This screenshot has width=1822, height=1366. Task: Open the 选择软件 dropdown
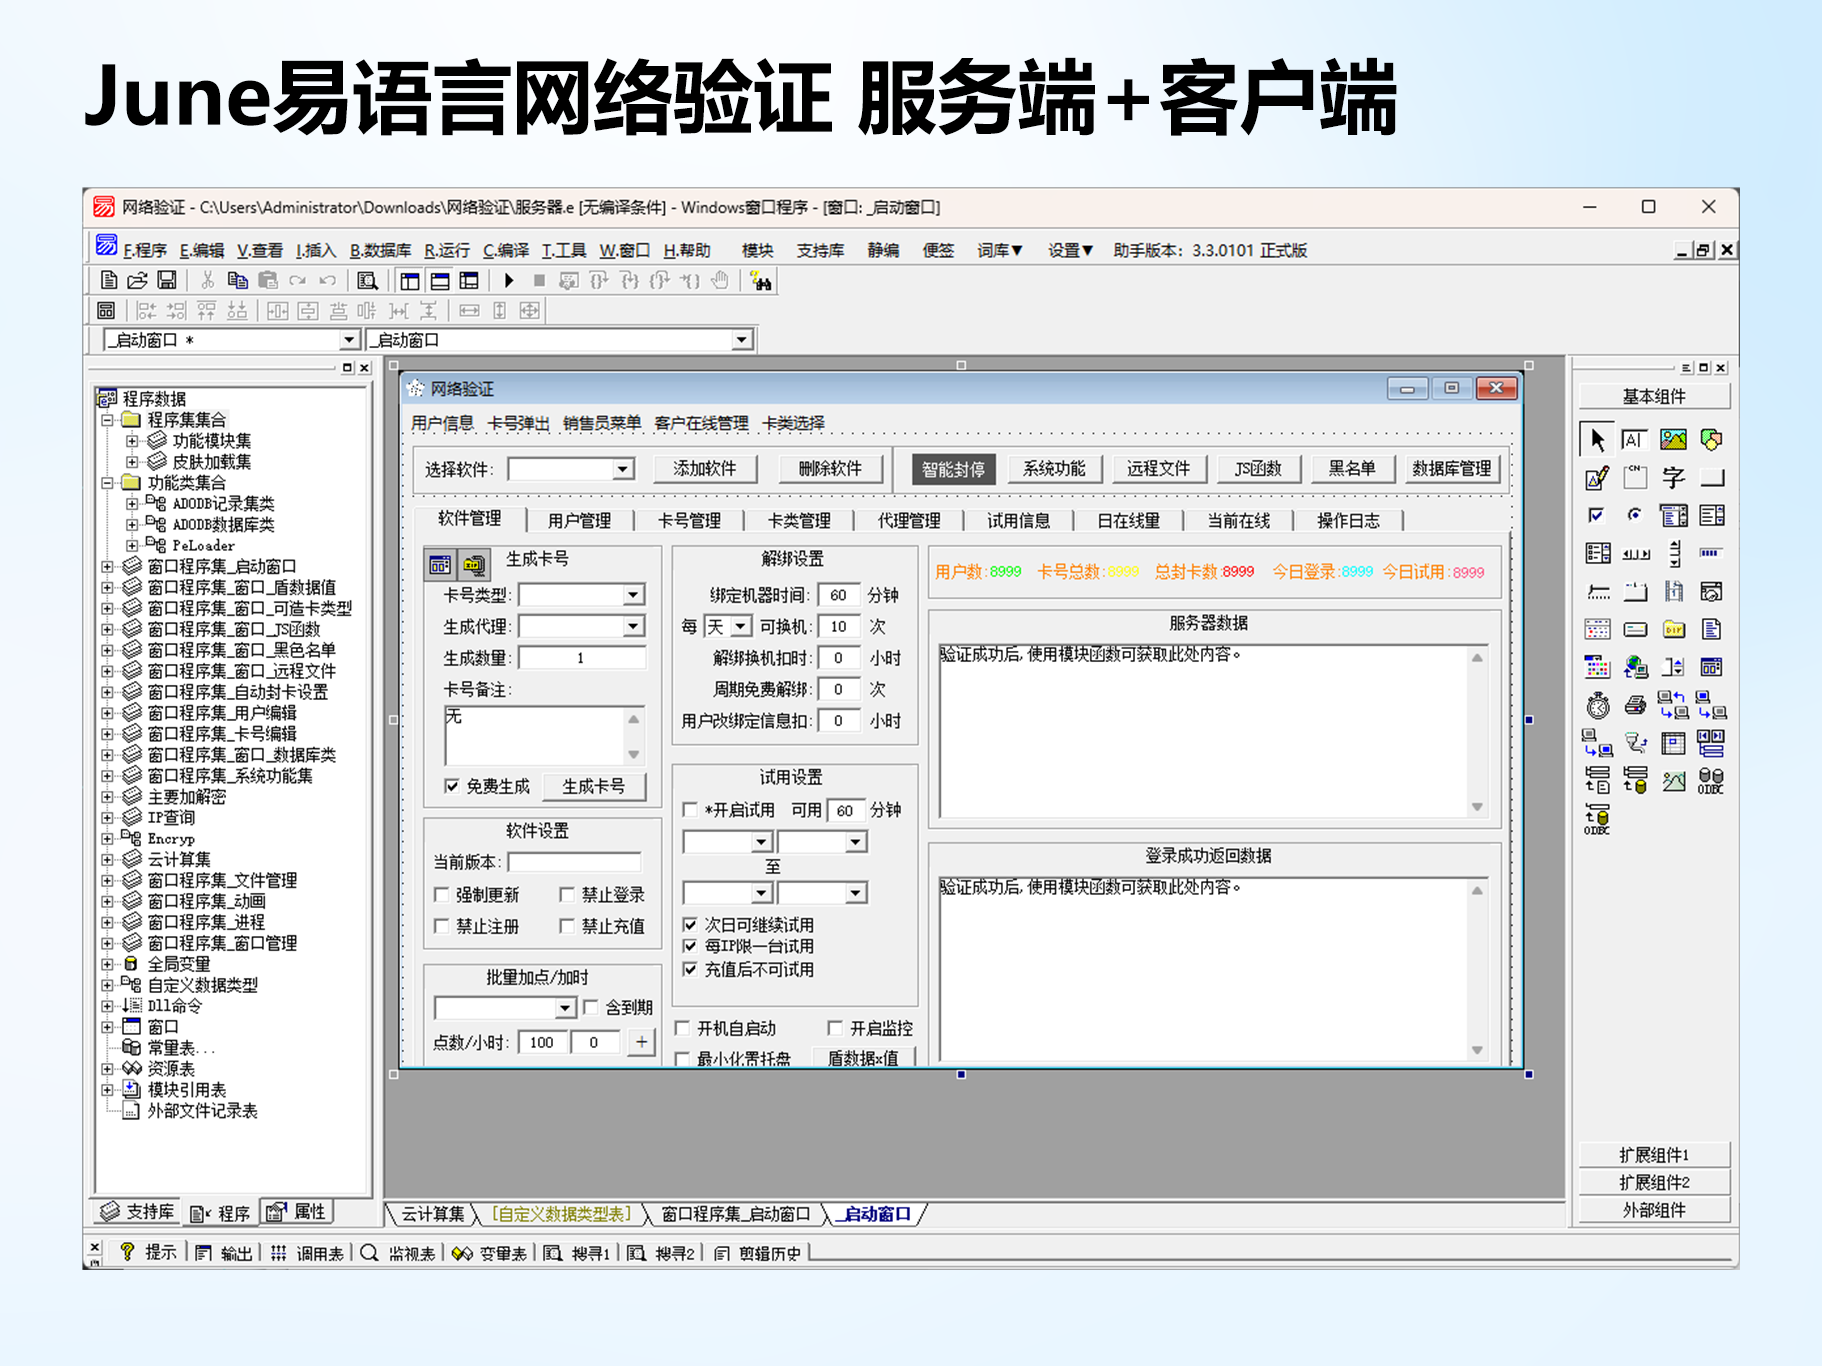click(x=622, y=469)
